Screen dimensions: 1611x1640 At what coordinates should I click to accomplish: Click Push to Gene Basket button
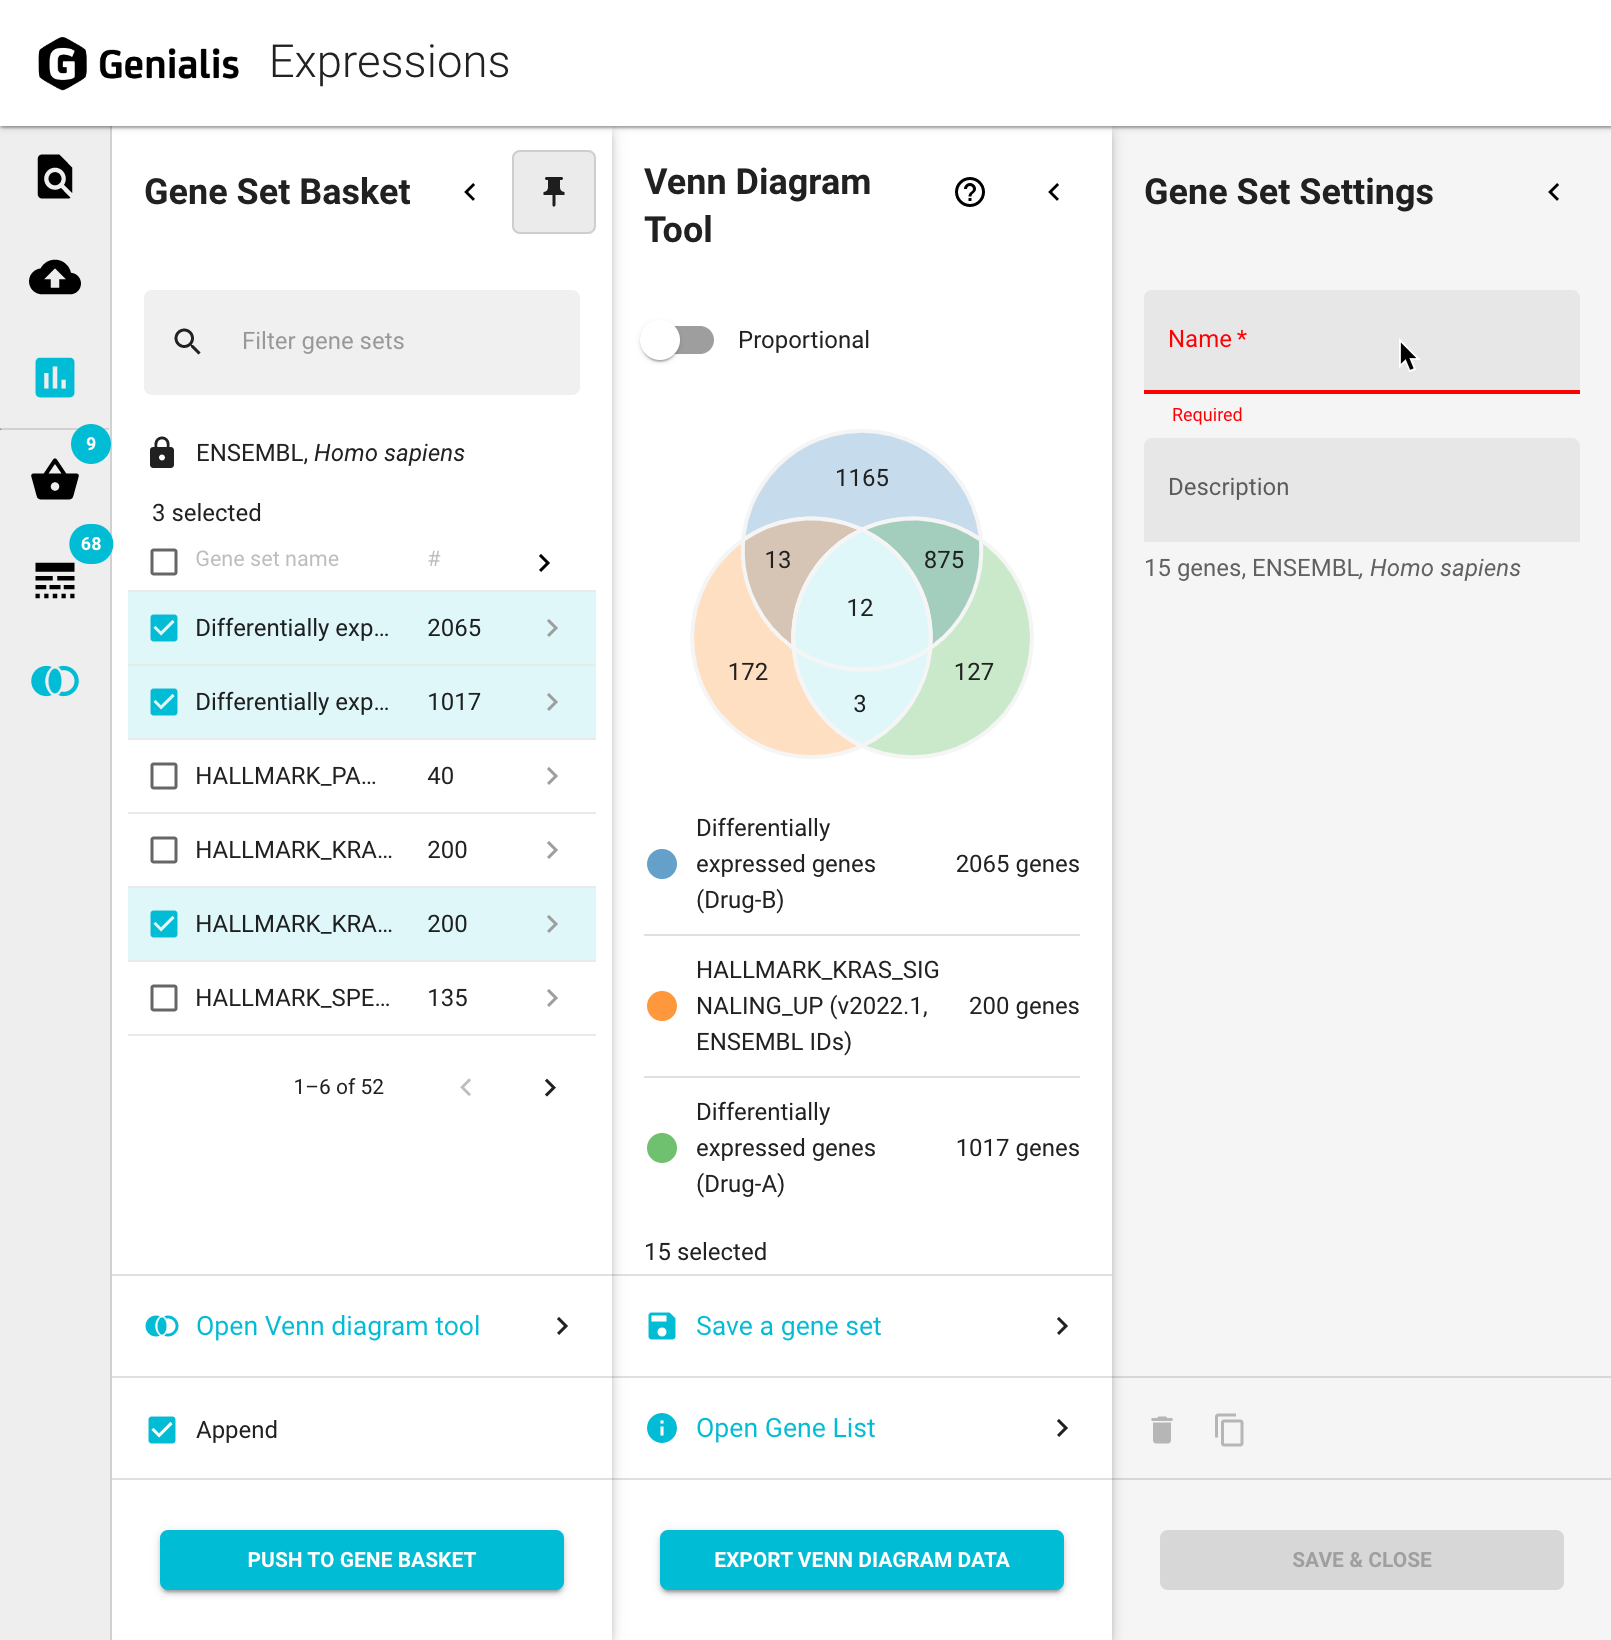coord(361,1560)
